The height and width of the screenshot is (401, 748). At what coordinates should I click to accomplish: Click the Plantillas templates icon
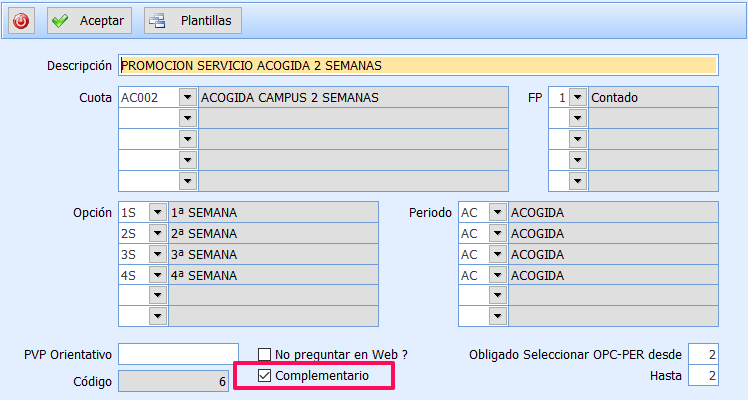coord(159,20)
